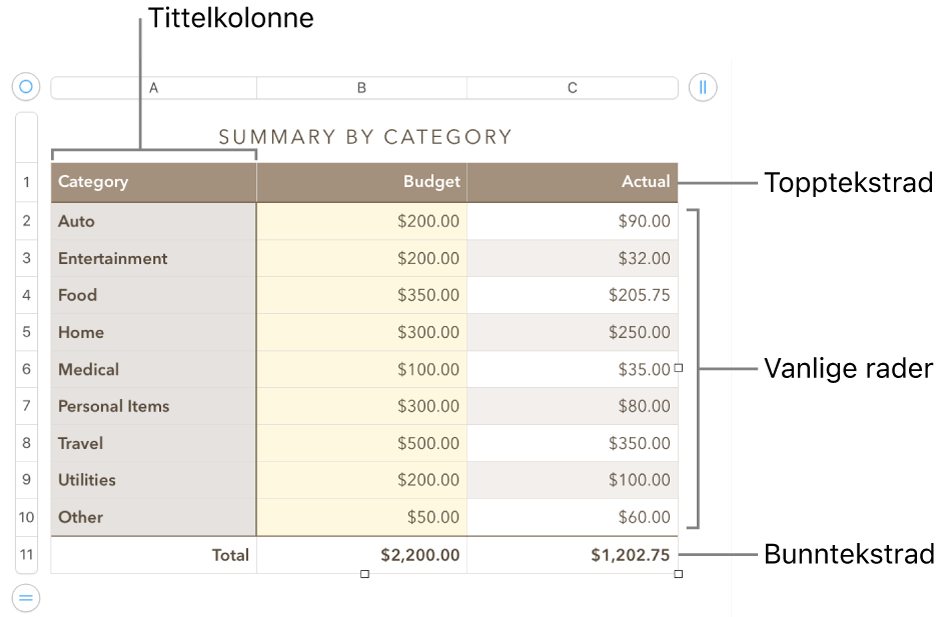This screenshot has width=947, height=617.
Task: Select column C header tab
Action: (x=572, y=88)
